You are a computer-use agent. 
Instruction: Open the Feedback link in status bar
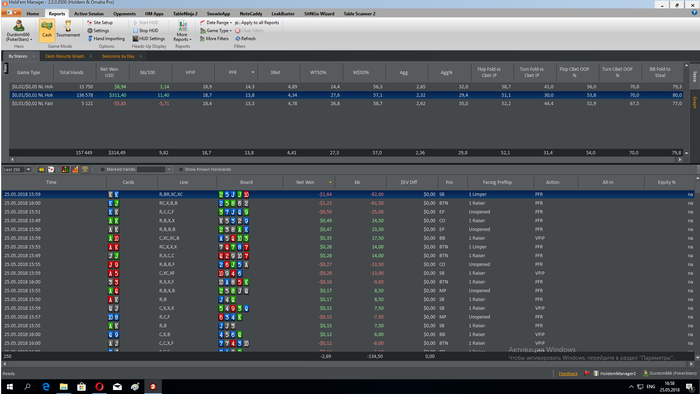pos(568,373)
